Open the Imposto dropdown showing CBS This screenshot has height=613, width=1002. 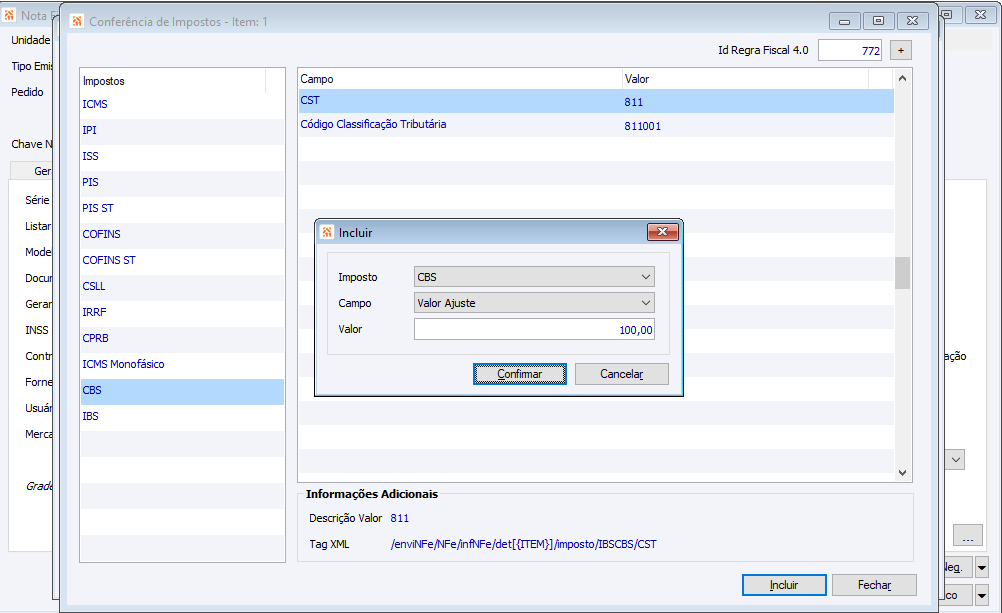click(534, 277)
